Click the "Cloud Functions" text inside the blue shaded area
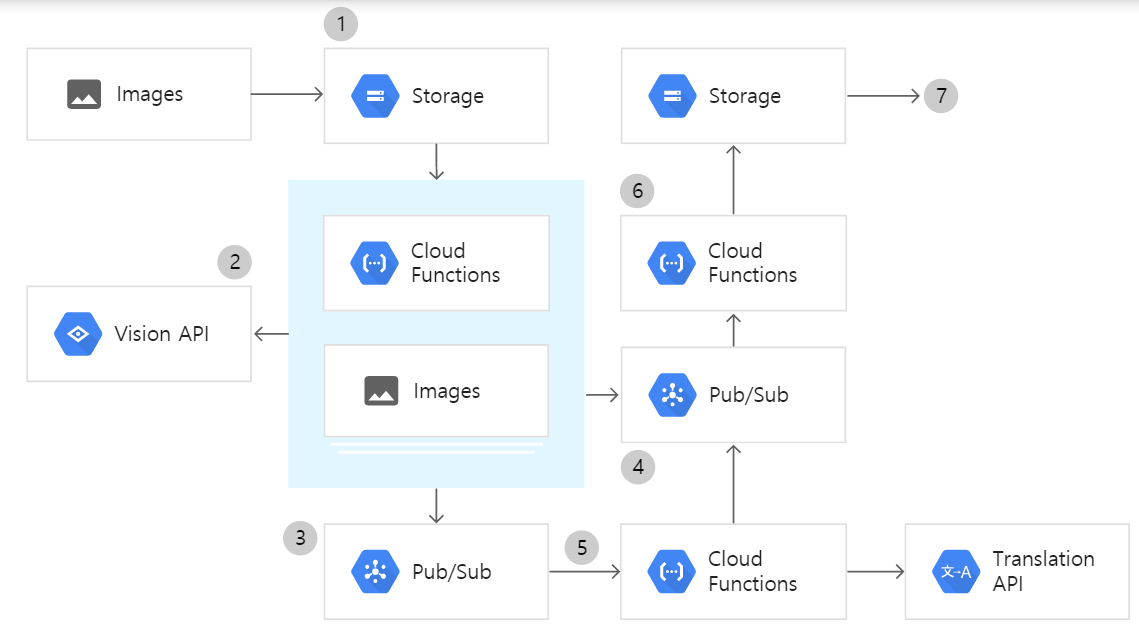This screenshot has width=1139, height=636. coord(455,263)
